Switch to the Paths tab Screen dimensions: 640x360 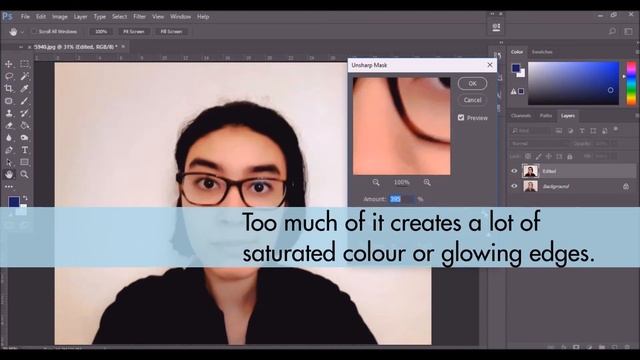tap(546, 116)
